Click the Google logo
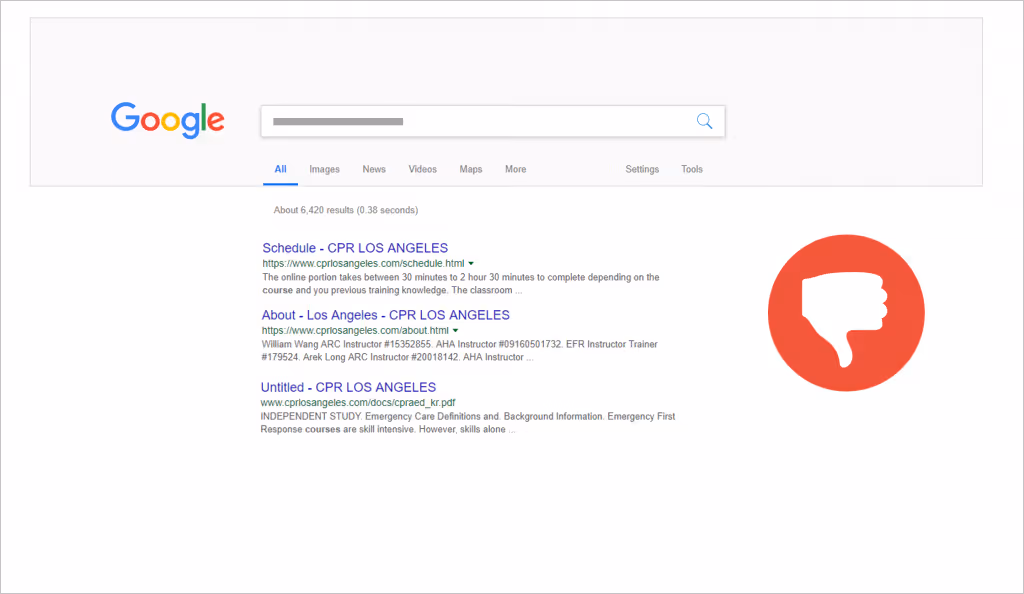This screenshot has width=1024, height=594. coord(167,120)
